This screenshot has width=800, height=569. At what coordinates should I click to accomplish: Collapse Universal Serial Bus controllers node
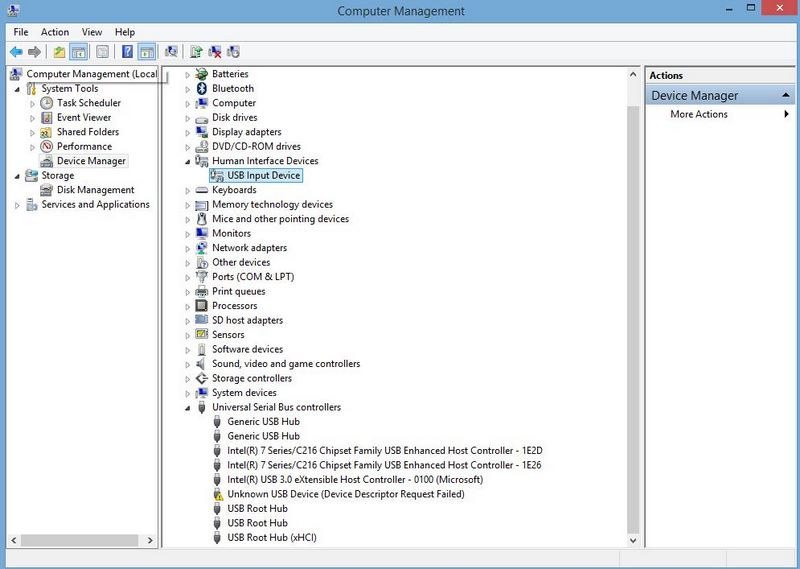tap(187, 408)
